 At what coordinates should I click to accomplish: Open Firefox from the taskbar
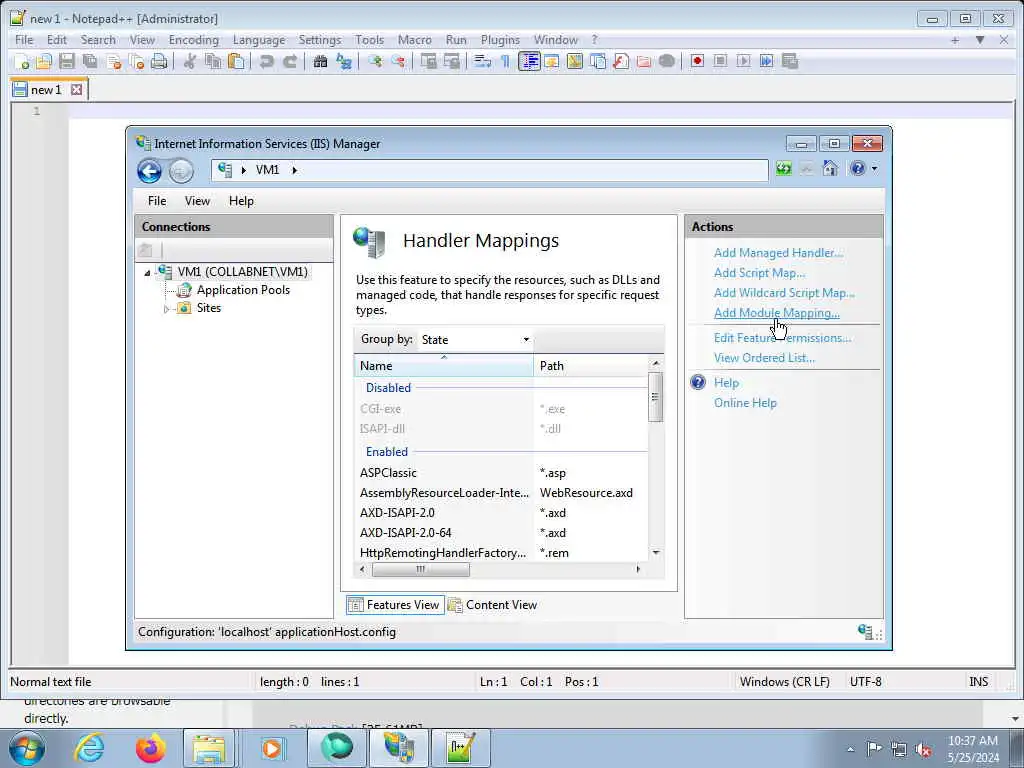pyautogui.click(x=150, y=748)
